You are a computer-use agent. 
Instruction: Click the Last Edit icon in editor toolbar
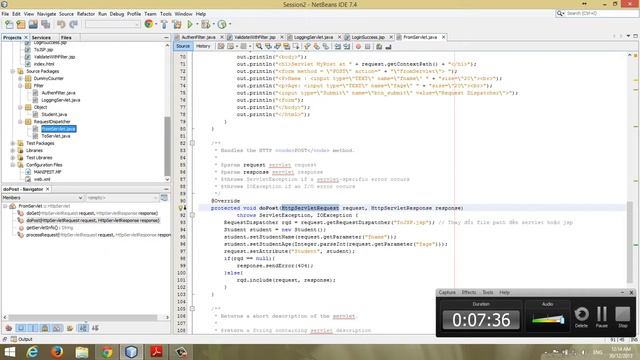221,47
